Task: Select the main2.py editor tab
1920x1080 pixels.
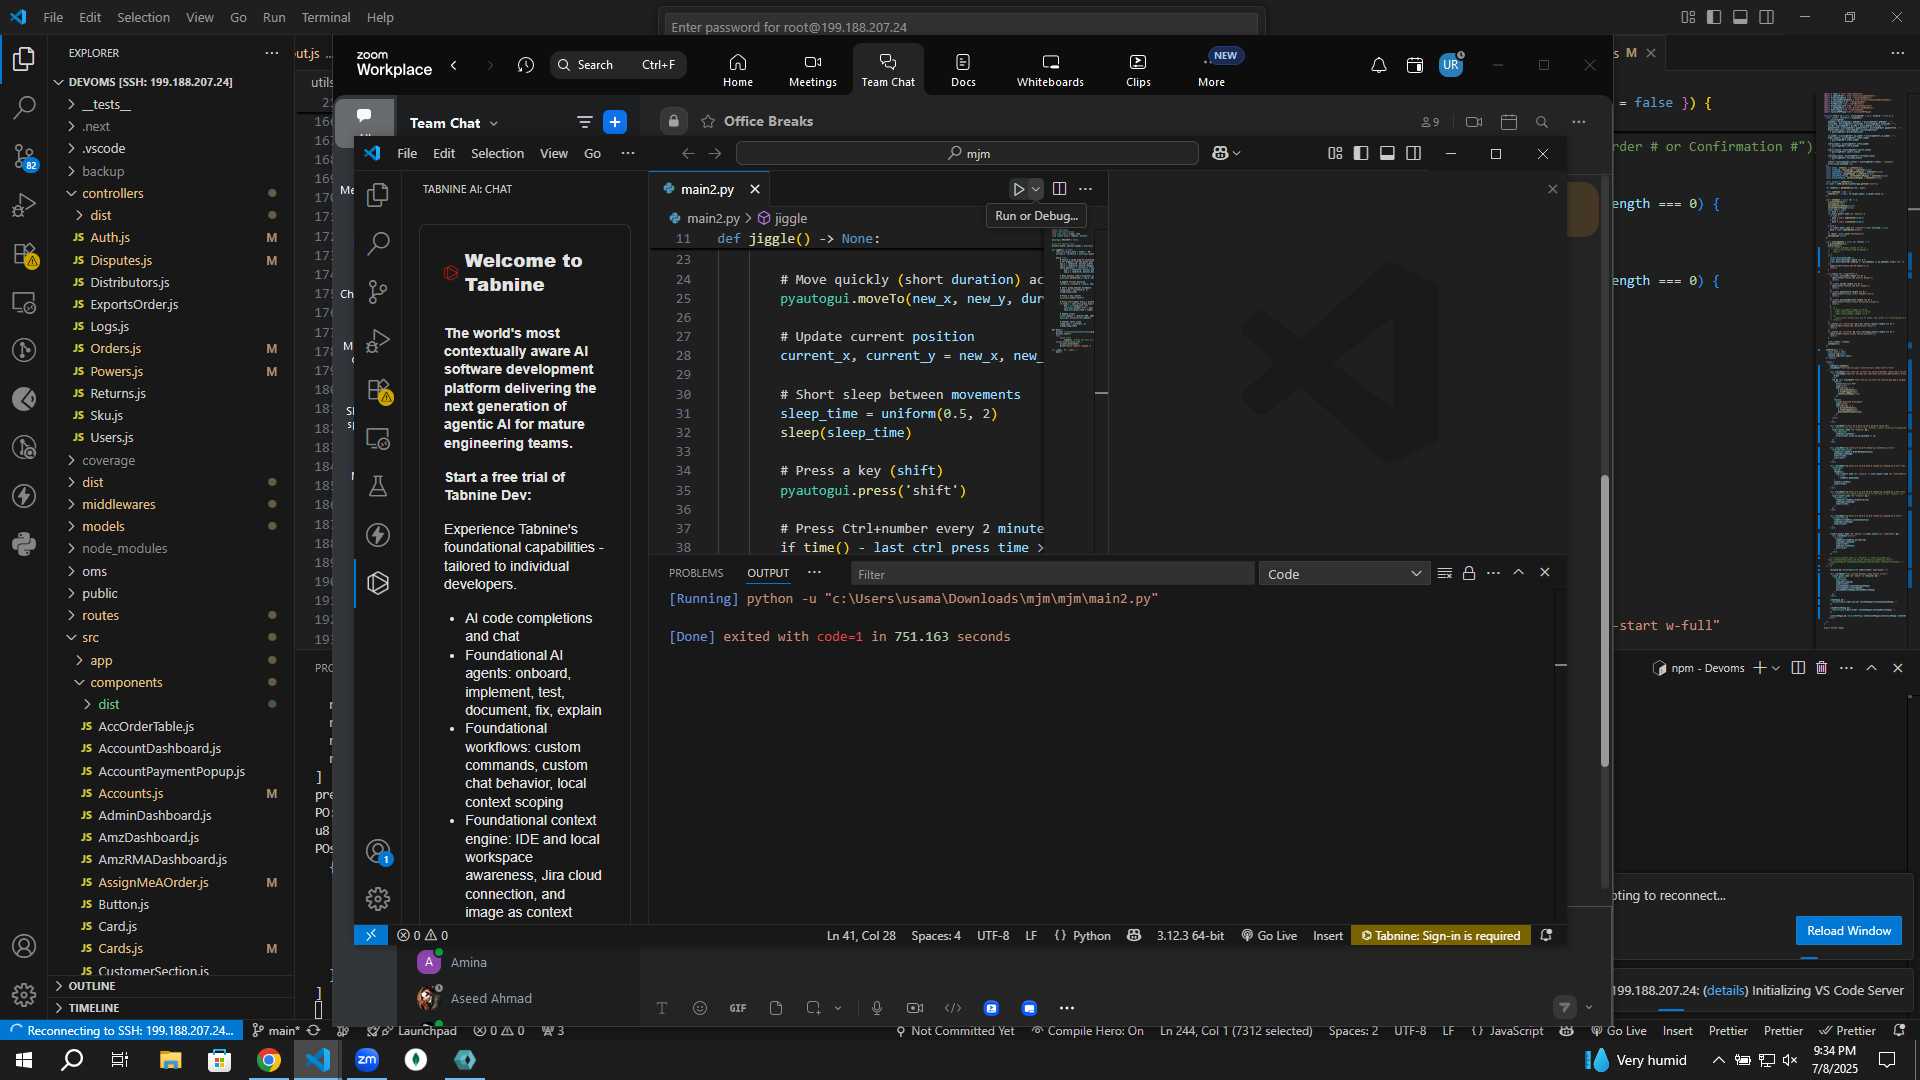Action: (706, 189)
